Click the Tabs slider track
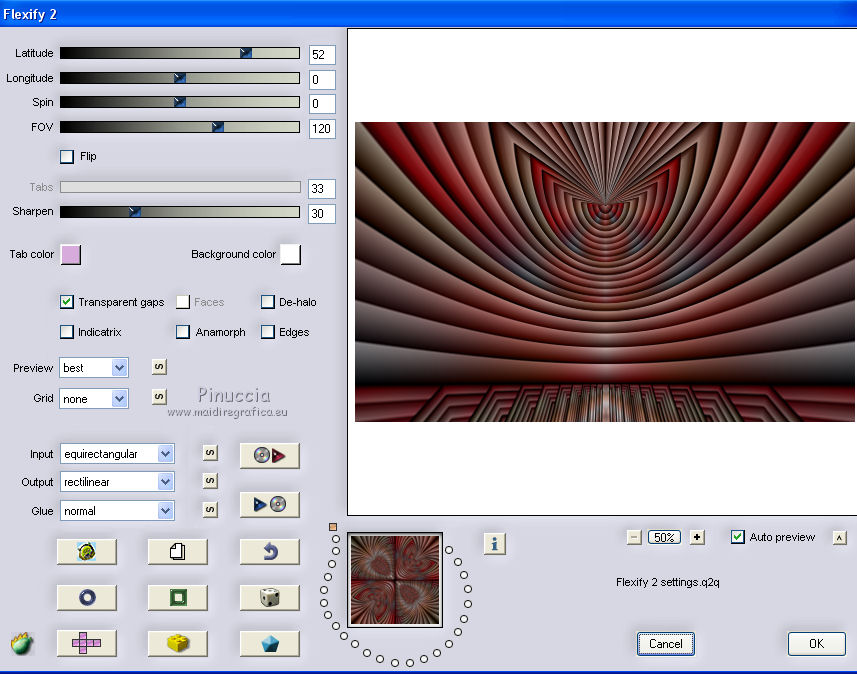Screen dimensions: 857x674 tap(180, 187)
